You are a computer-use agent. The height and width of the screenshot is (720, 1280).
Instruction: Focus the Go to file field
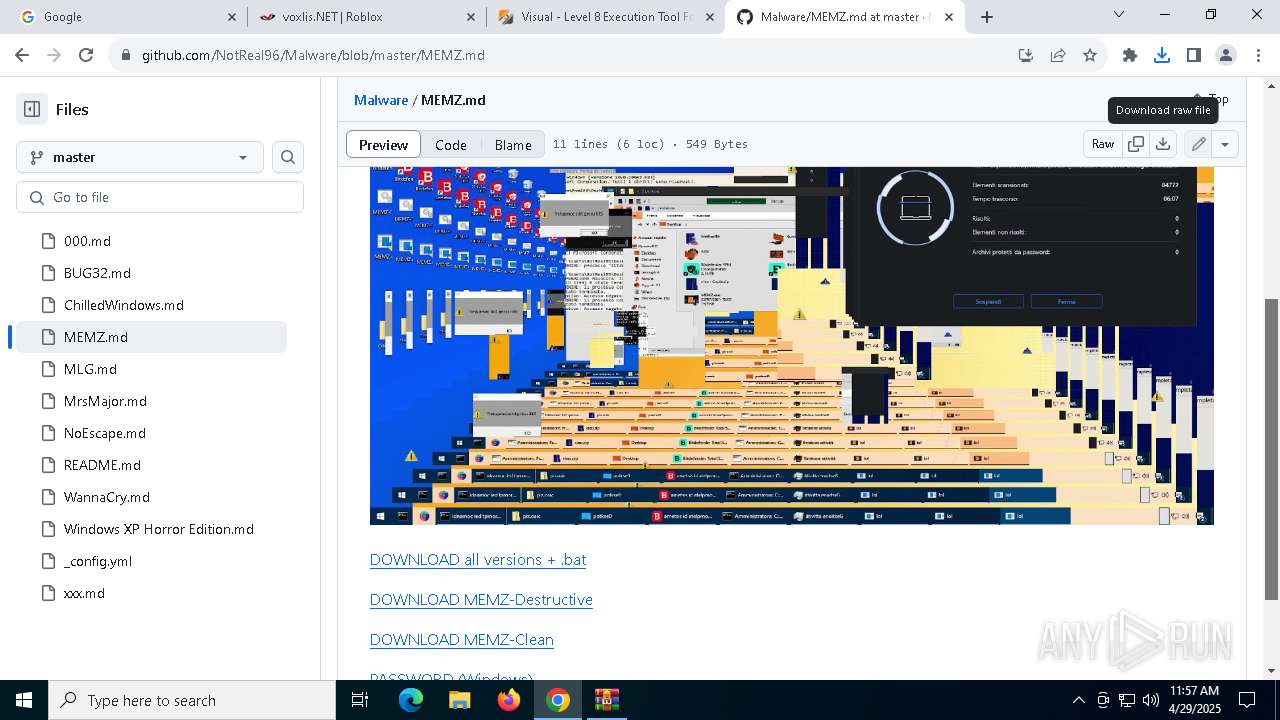coord(160,197)
